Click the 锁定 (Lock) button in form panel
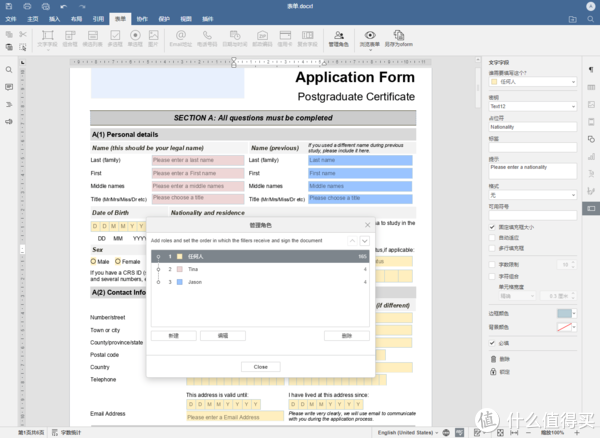 [500, 372]
